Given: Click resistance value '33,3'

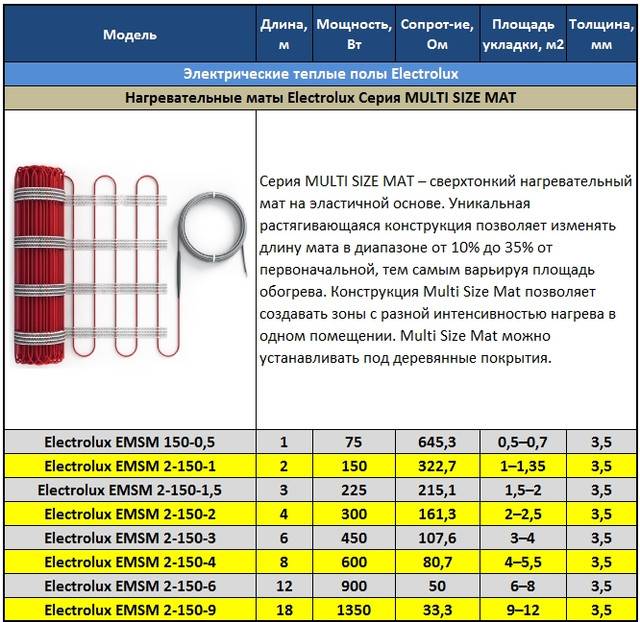Looking at the screenshot, I should pos(437,611).
